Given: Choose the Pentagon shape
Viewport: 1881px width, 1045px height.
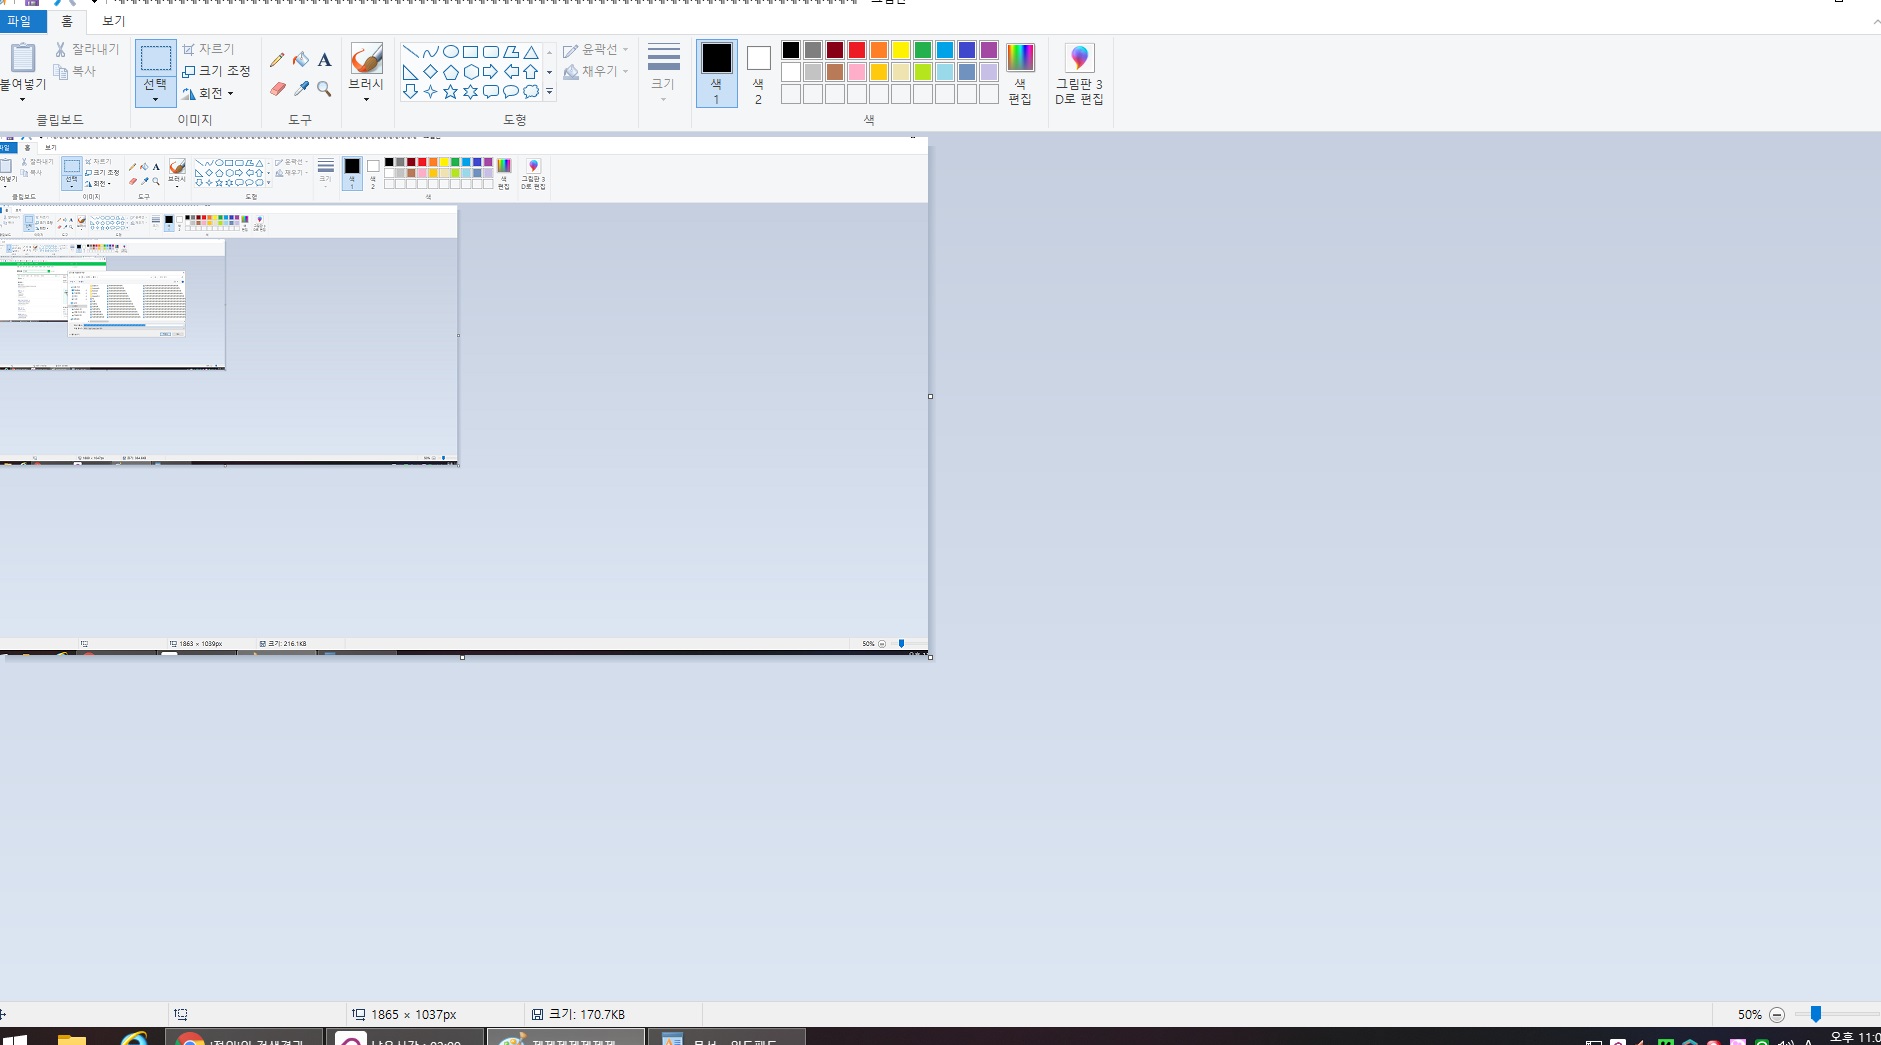Looking at the screenshot, I should pos(450,72).
